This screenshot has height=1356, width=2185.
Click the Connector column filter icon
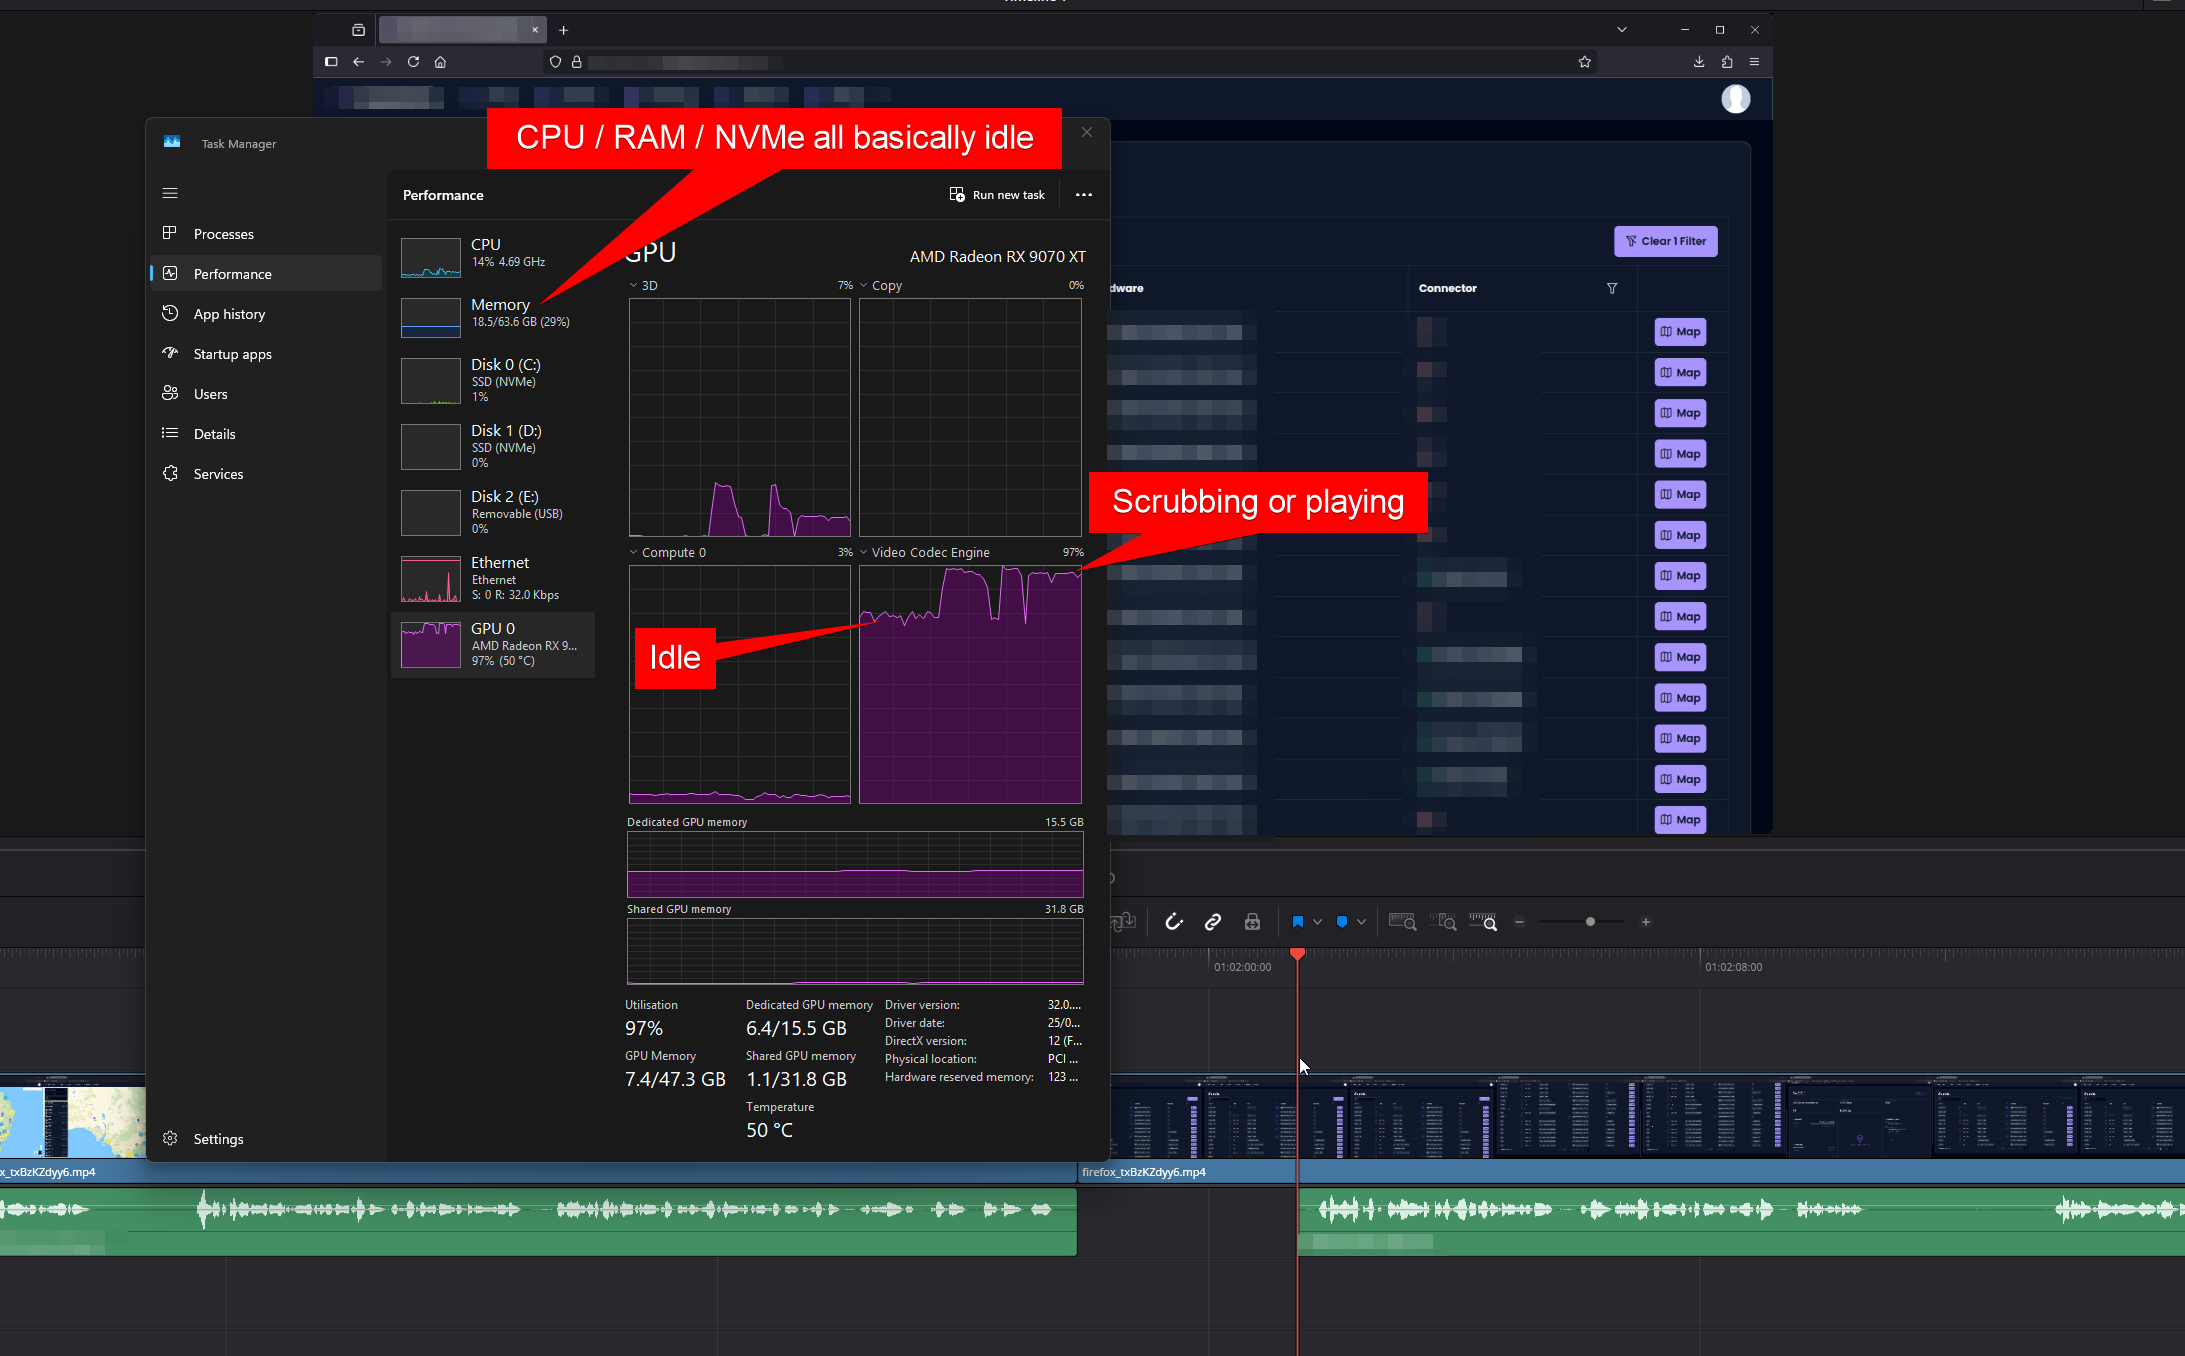point(1612,288)
